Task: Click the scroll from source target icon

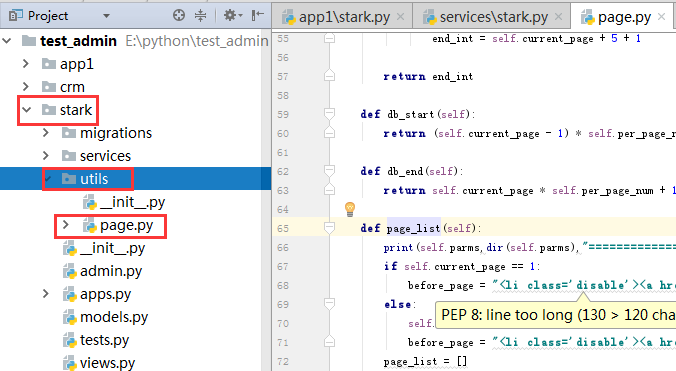Action: pyautogui.click(x=178, y=16)
